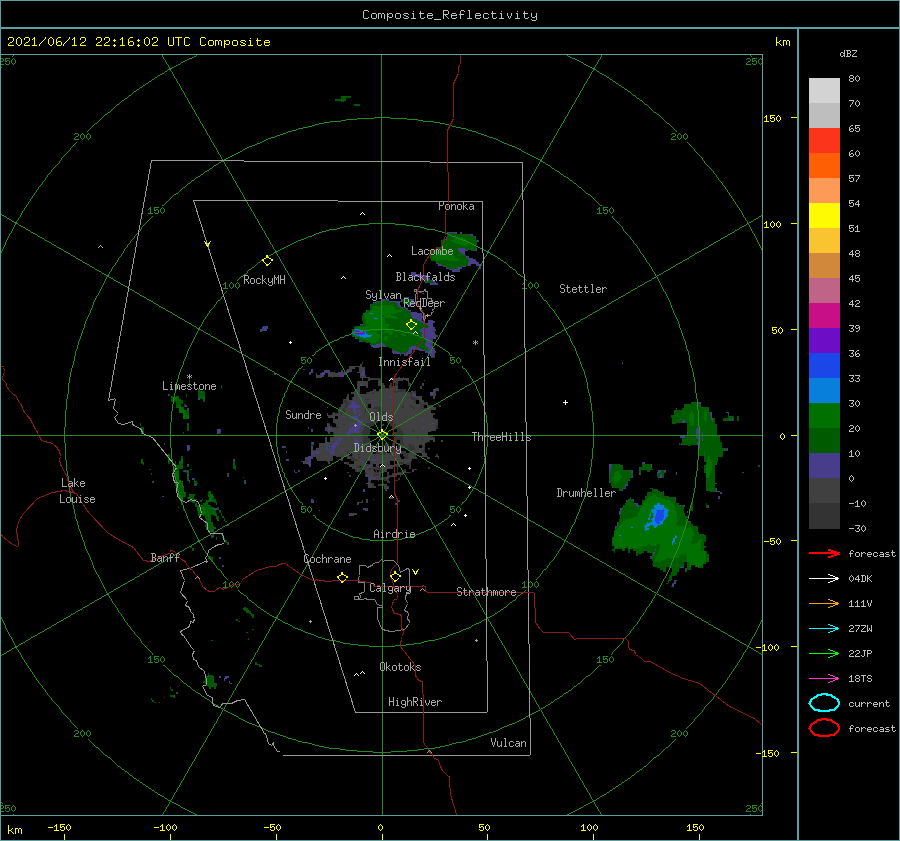This screenshot has width=900, height=841.
Task: Click the Blackfalds town label
Action: (x=425, y=277)
